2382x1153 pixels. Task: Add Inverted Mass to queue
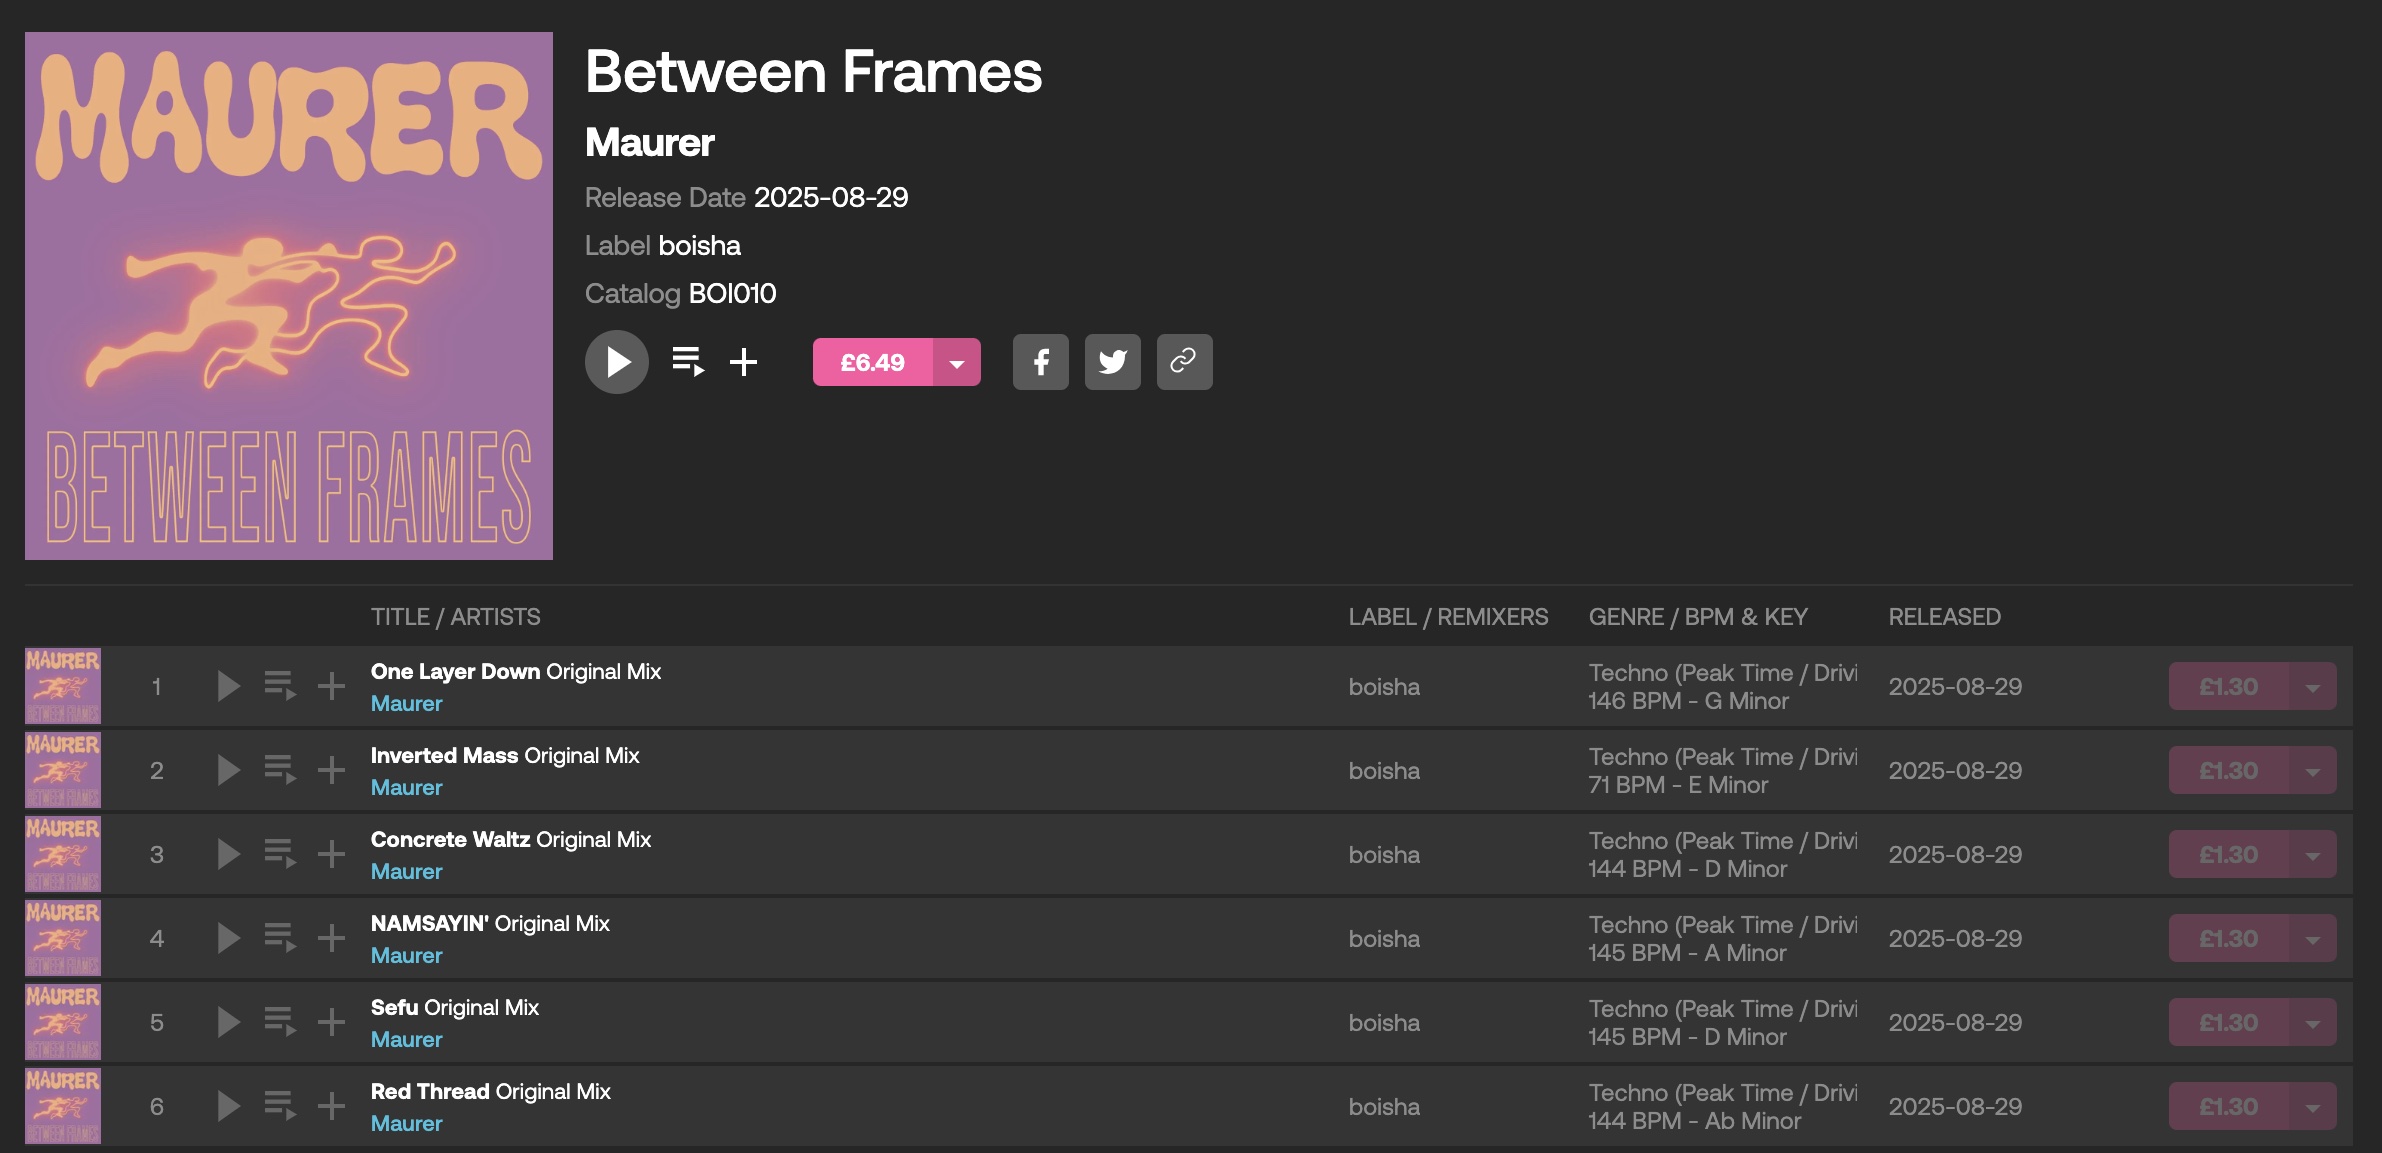click(x=280, y=770)
